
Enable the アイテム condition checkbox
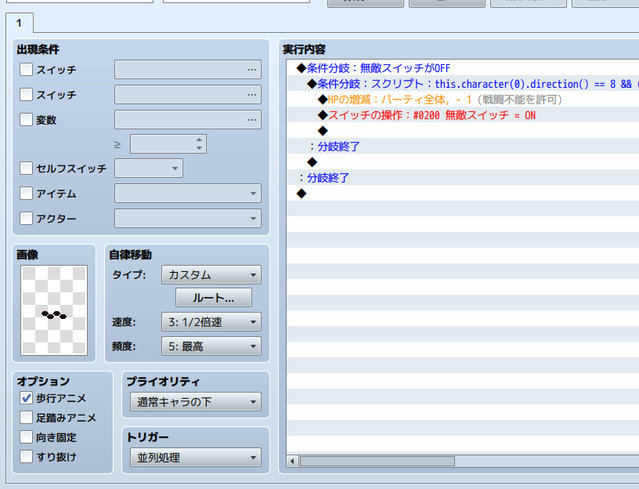26,193
